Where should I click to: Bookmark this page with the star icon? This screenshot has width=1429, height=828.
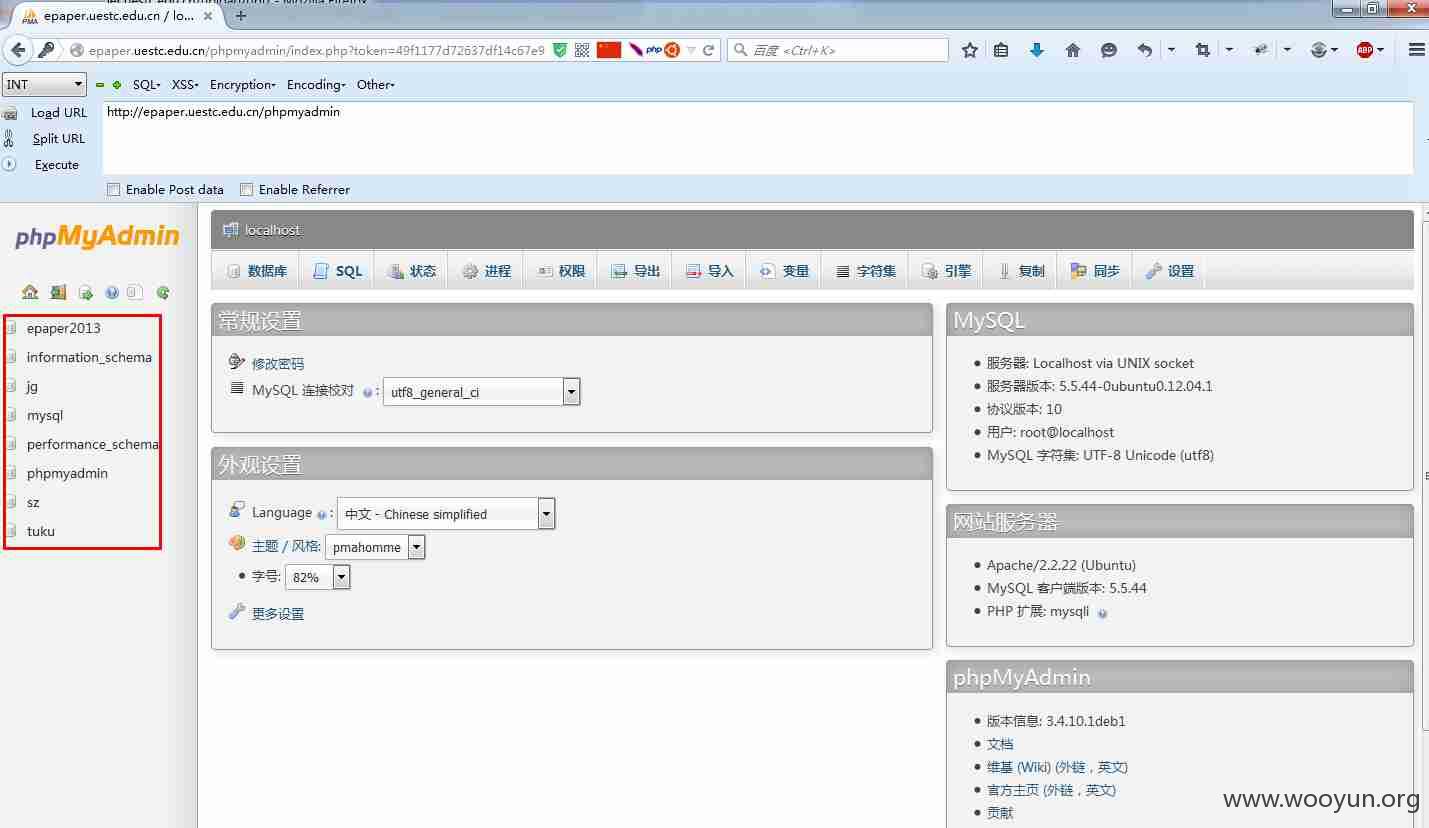coord(970,50)
